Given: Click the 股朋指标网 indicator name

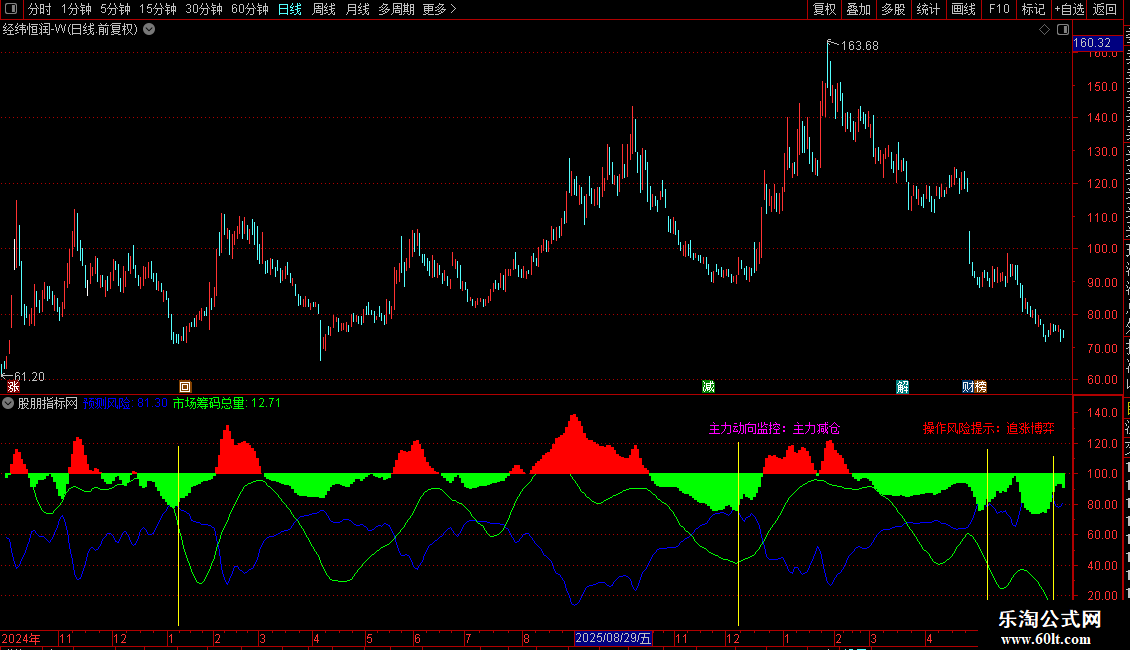Looking at the screenshot, I should pos(48,404).
